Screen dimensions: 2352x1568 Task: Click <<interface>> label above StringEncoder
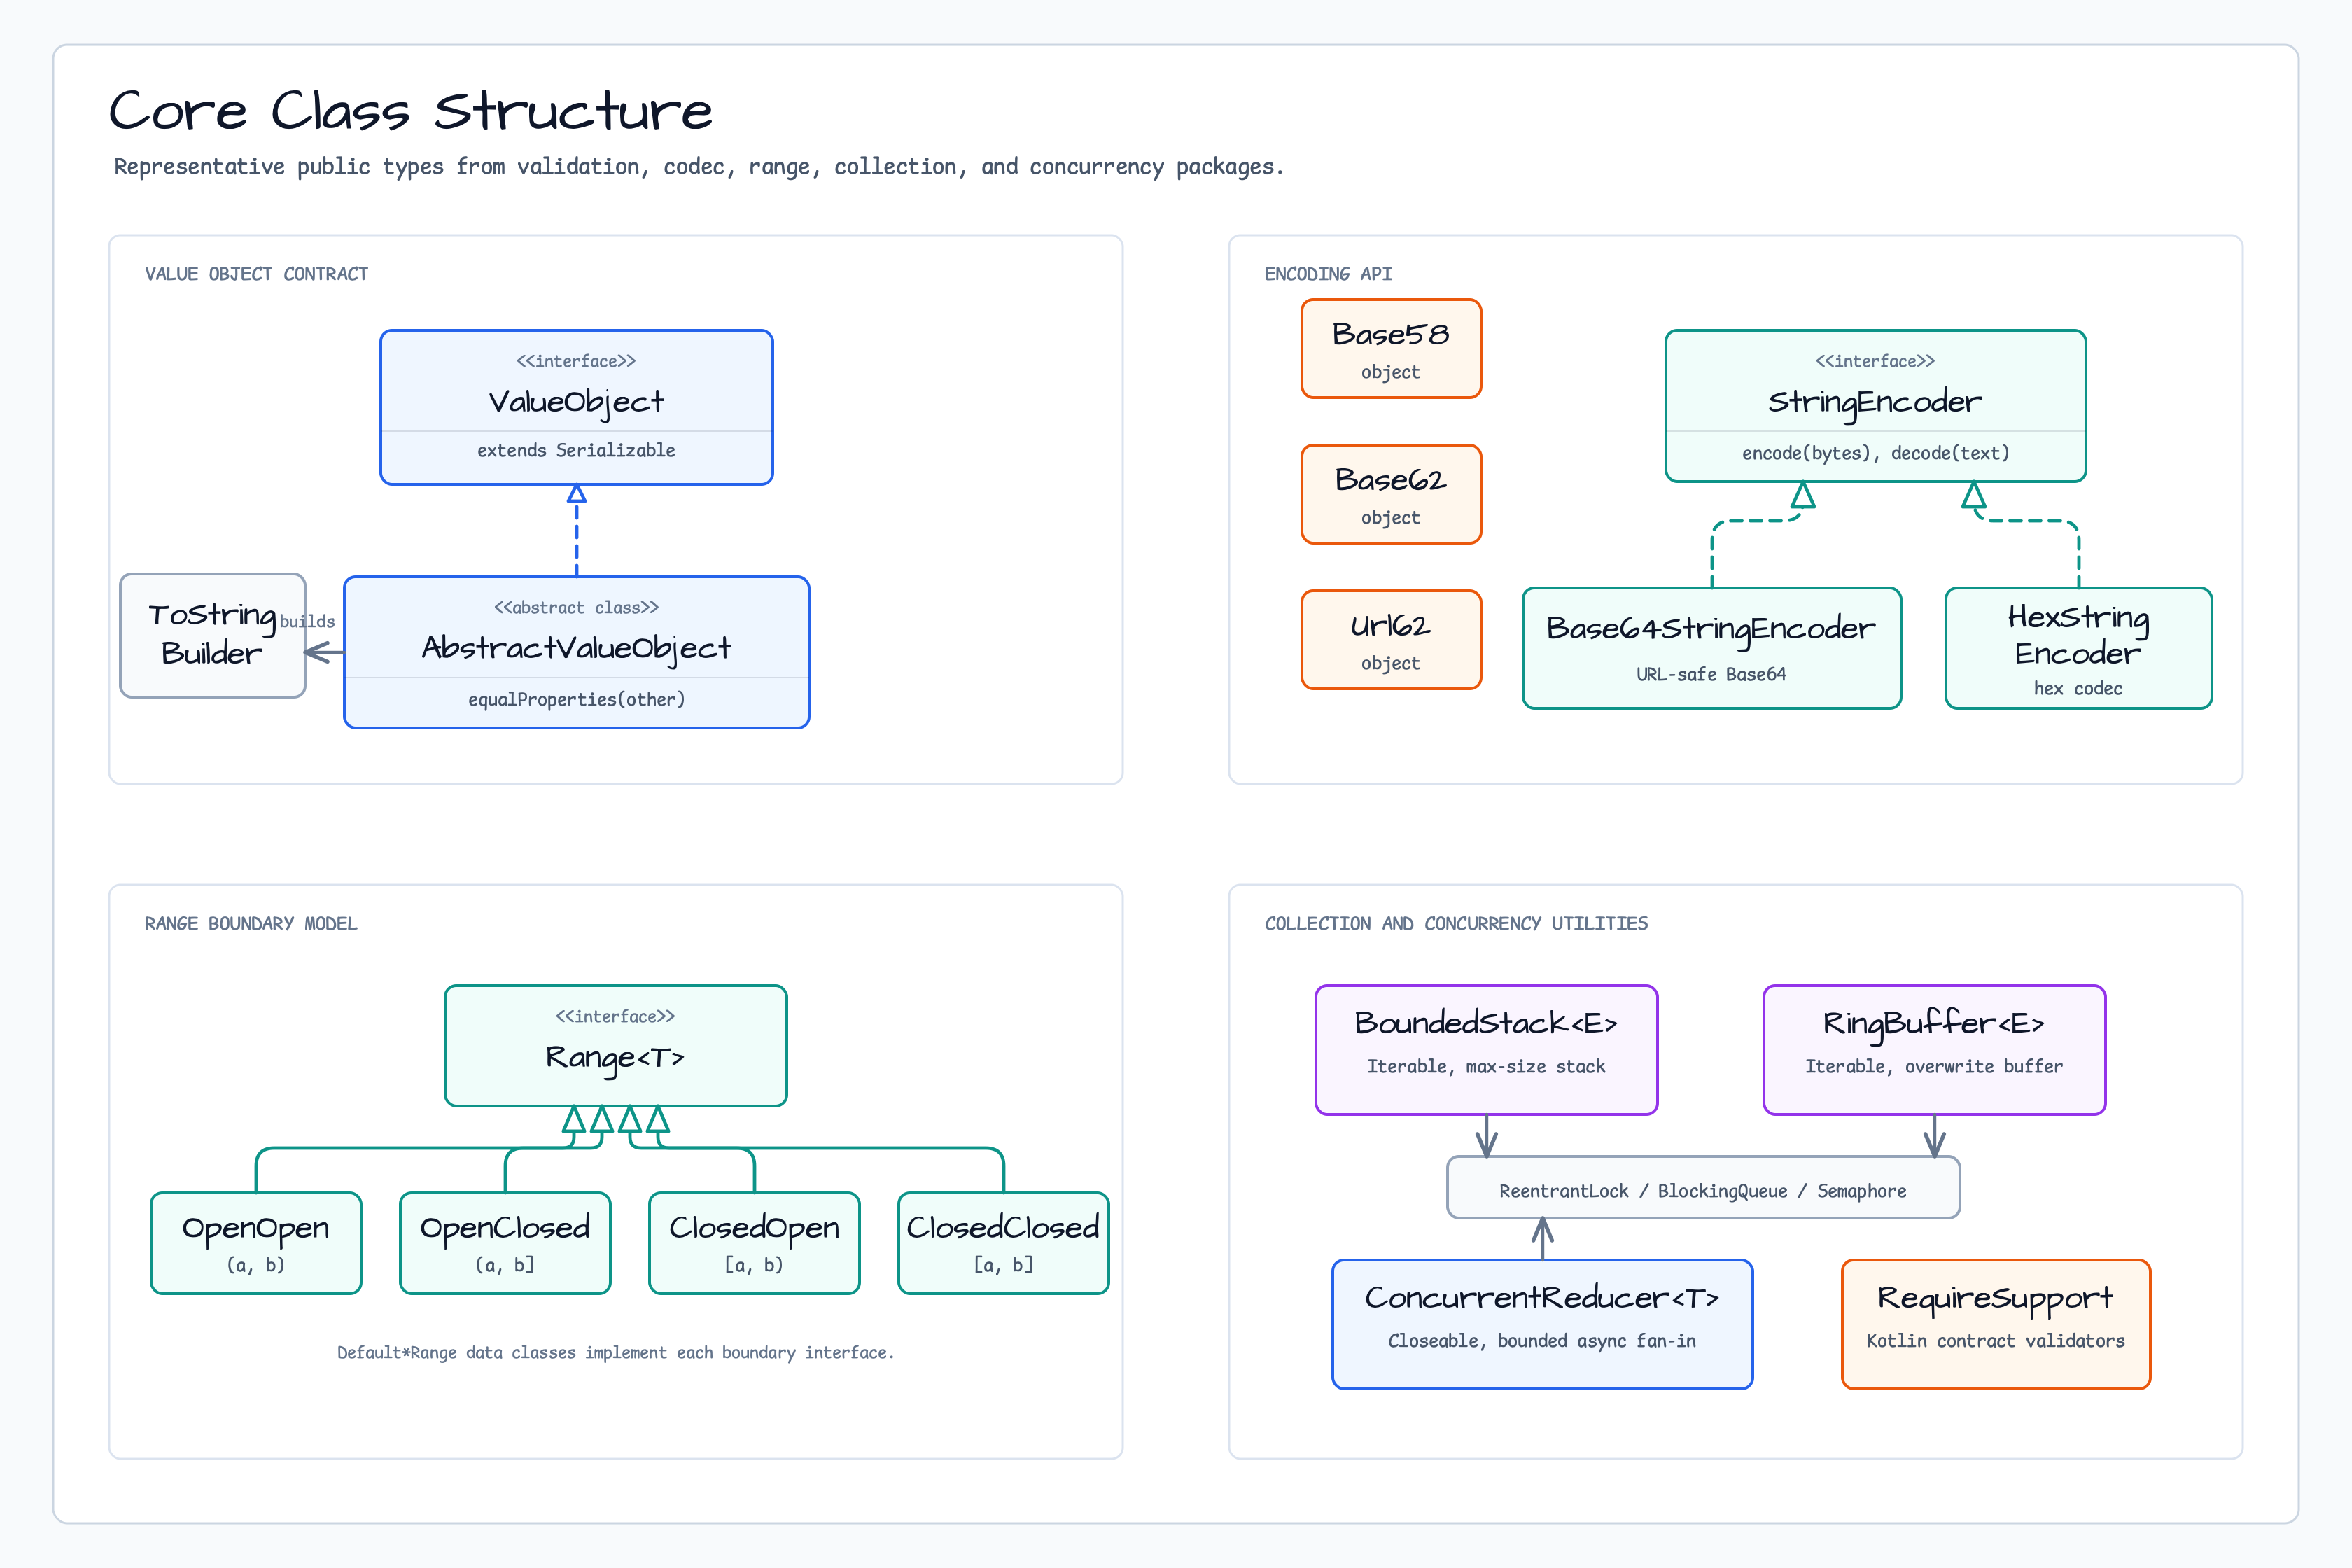tap(1875, 362)
